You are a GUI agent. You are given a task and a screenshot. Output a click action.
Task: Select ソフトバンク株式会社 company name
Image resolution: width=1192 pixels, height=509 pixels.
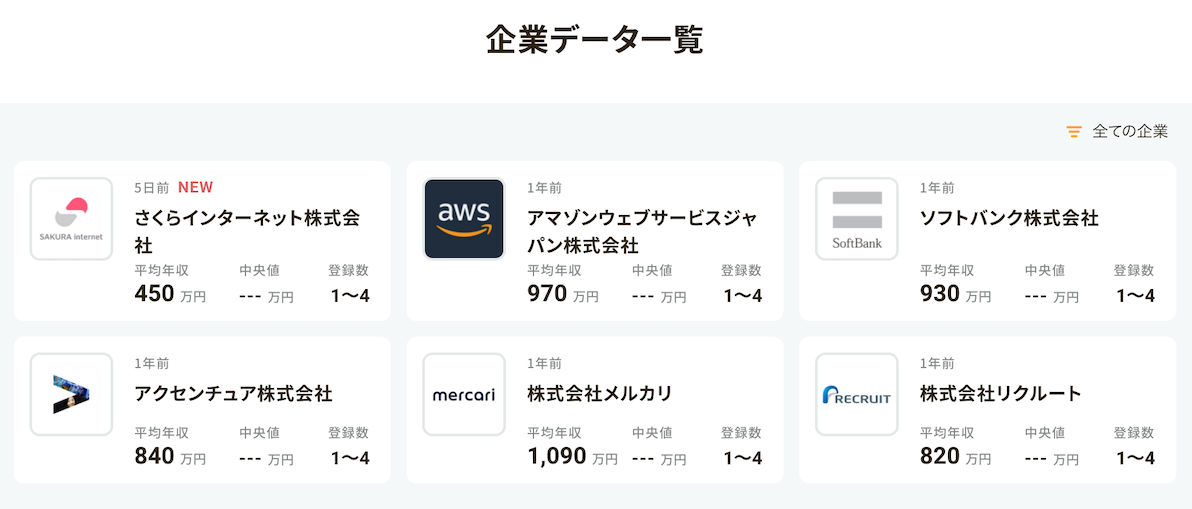(1009, 217)
